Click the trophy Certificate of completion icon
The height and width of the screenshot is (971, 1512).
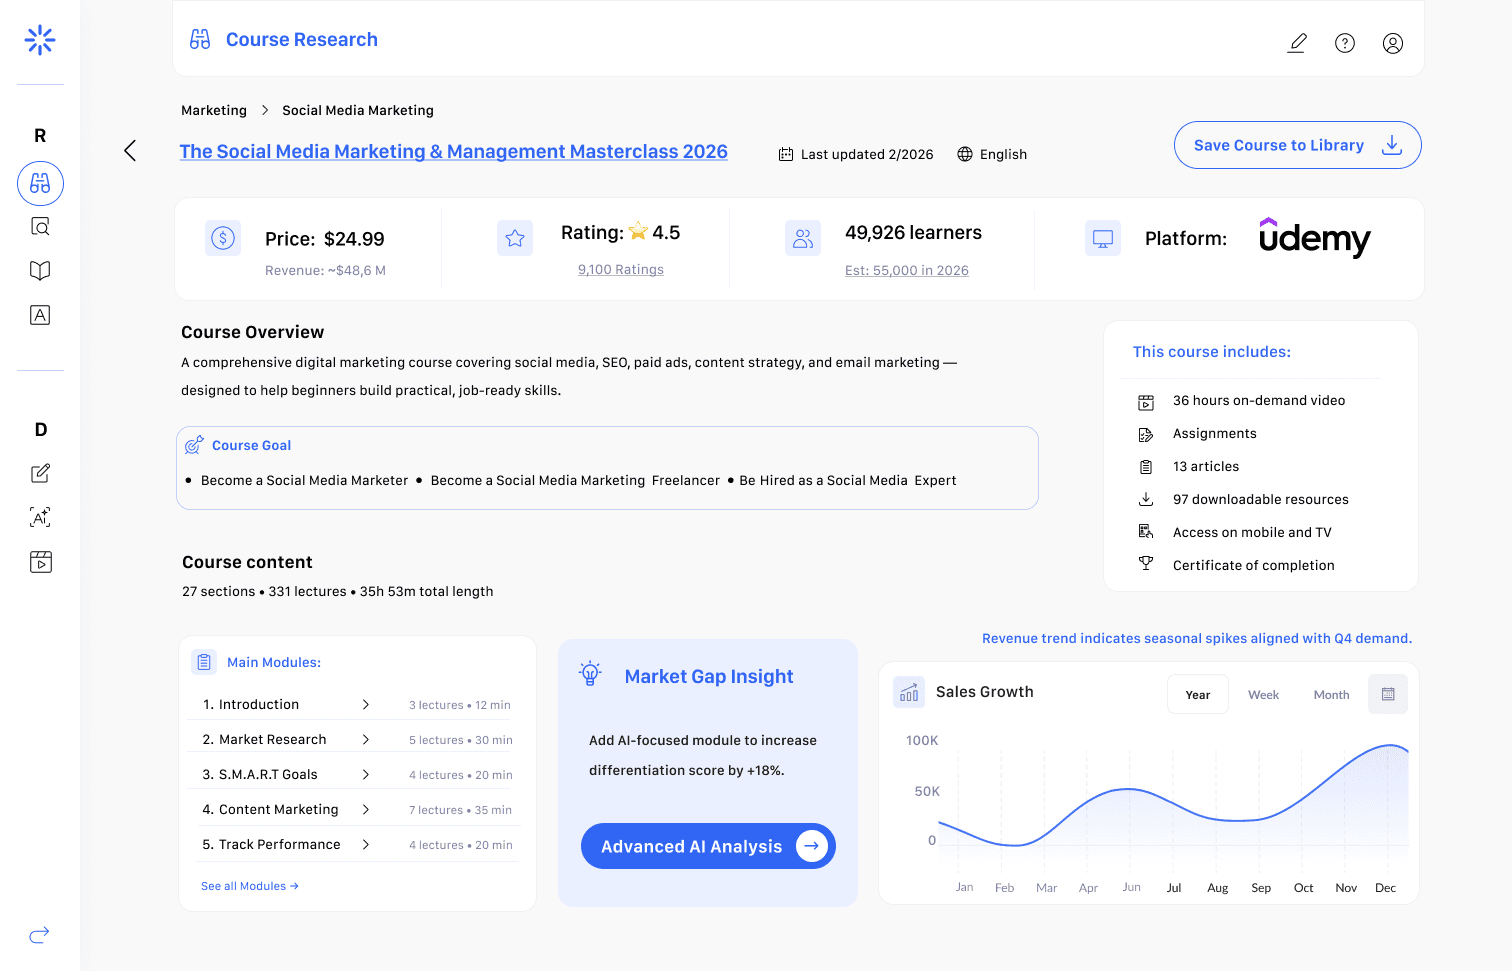tap(1146, 564)
